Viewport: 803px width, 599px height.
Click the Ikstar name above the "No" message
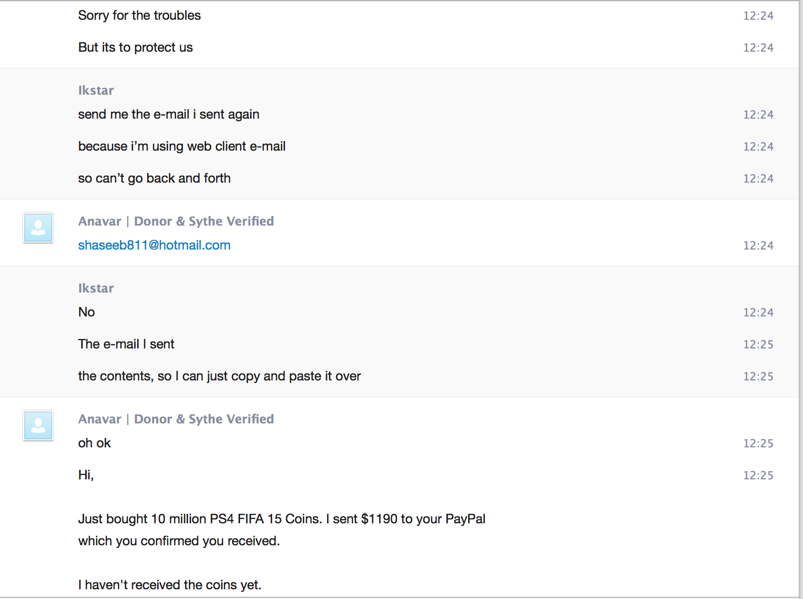click(x=96, y=288)
